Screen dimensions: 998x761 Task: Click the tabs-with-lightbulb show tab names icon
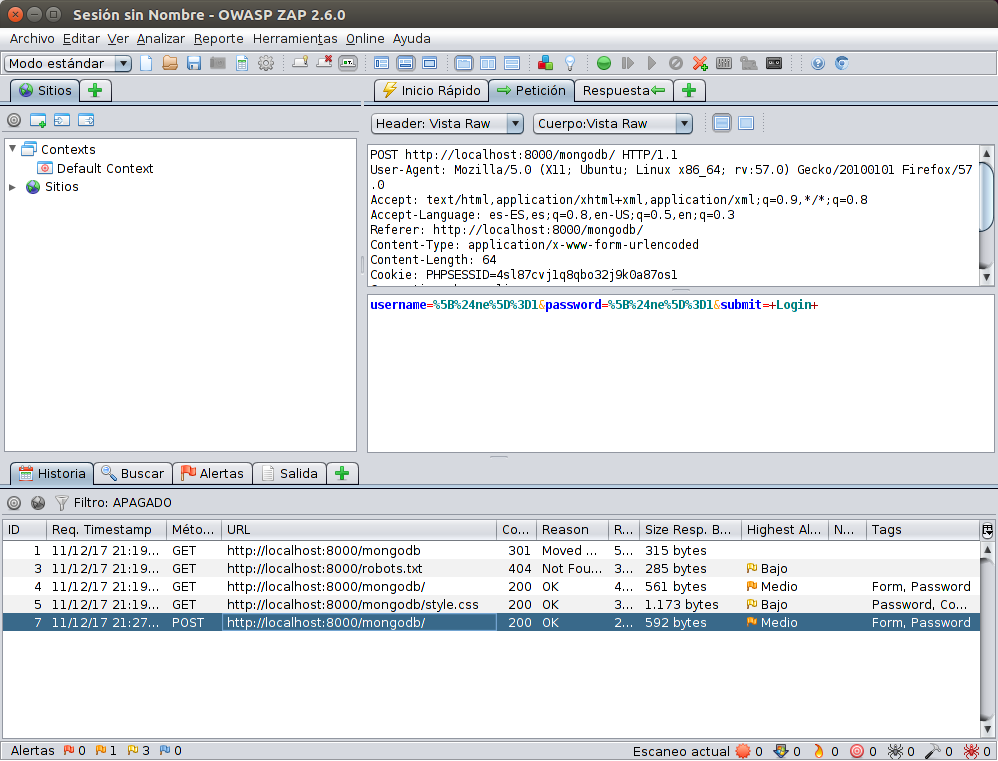click(x=300, y=63)
